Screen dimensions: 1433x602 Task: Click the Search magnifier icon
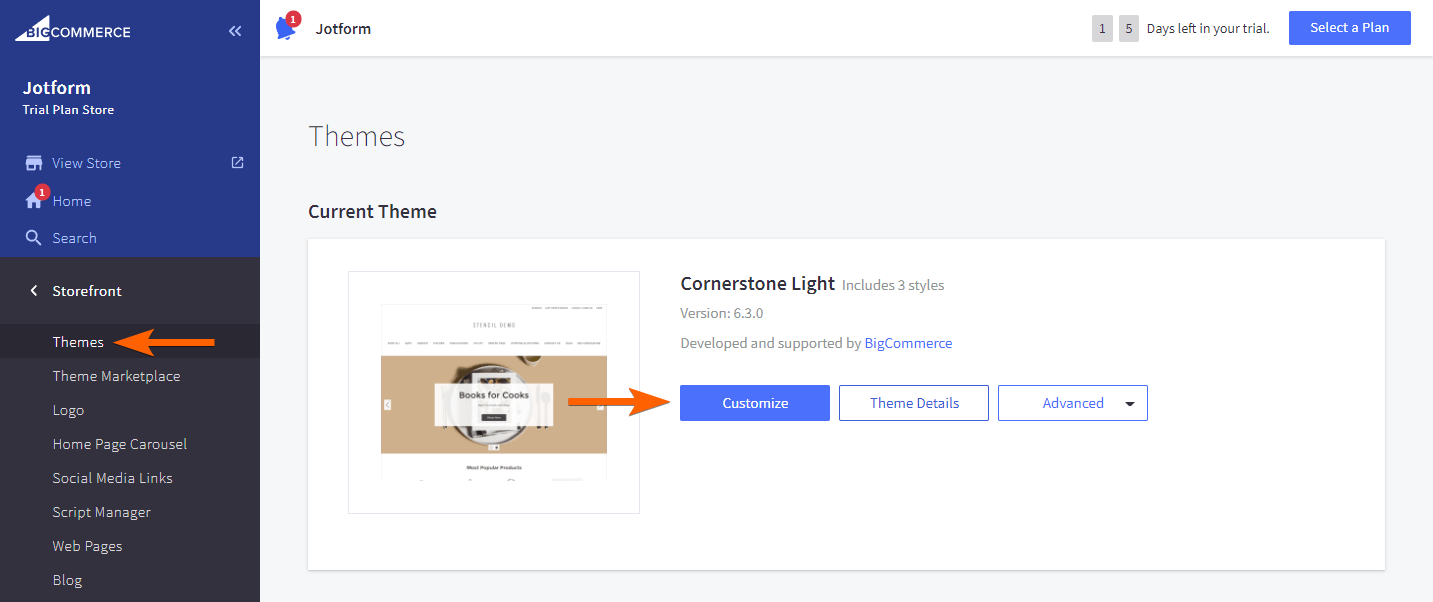pyautogui.click(x=34, y=238)
